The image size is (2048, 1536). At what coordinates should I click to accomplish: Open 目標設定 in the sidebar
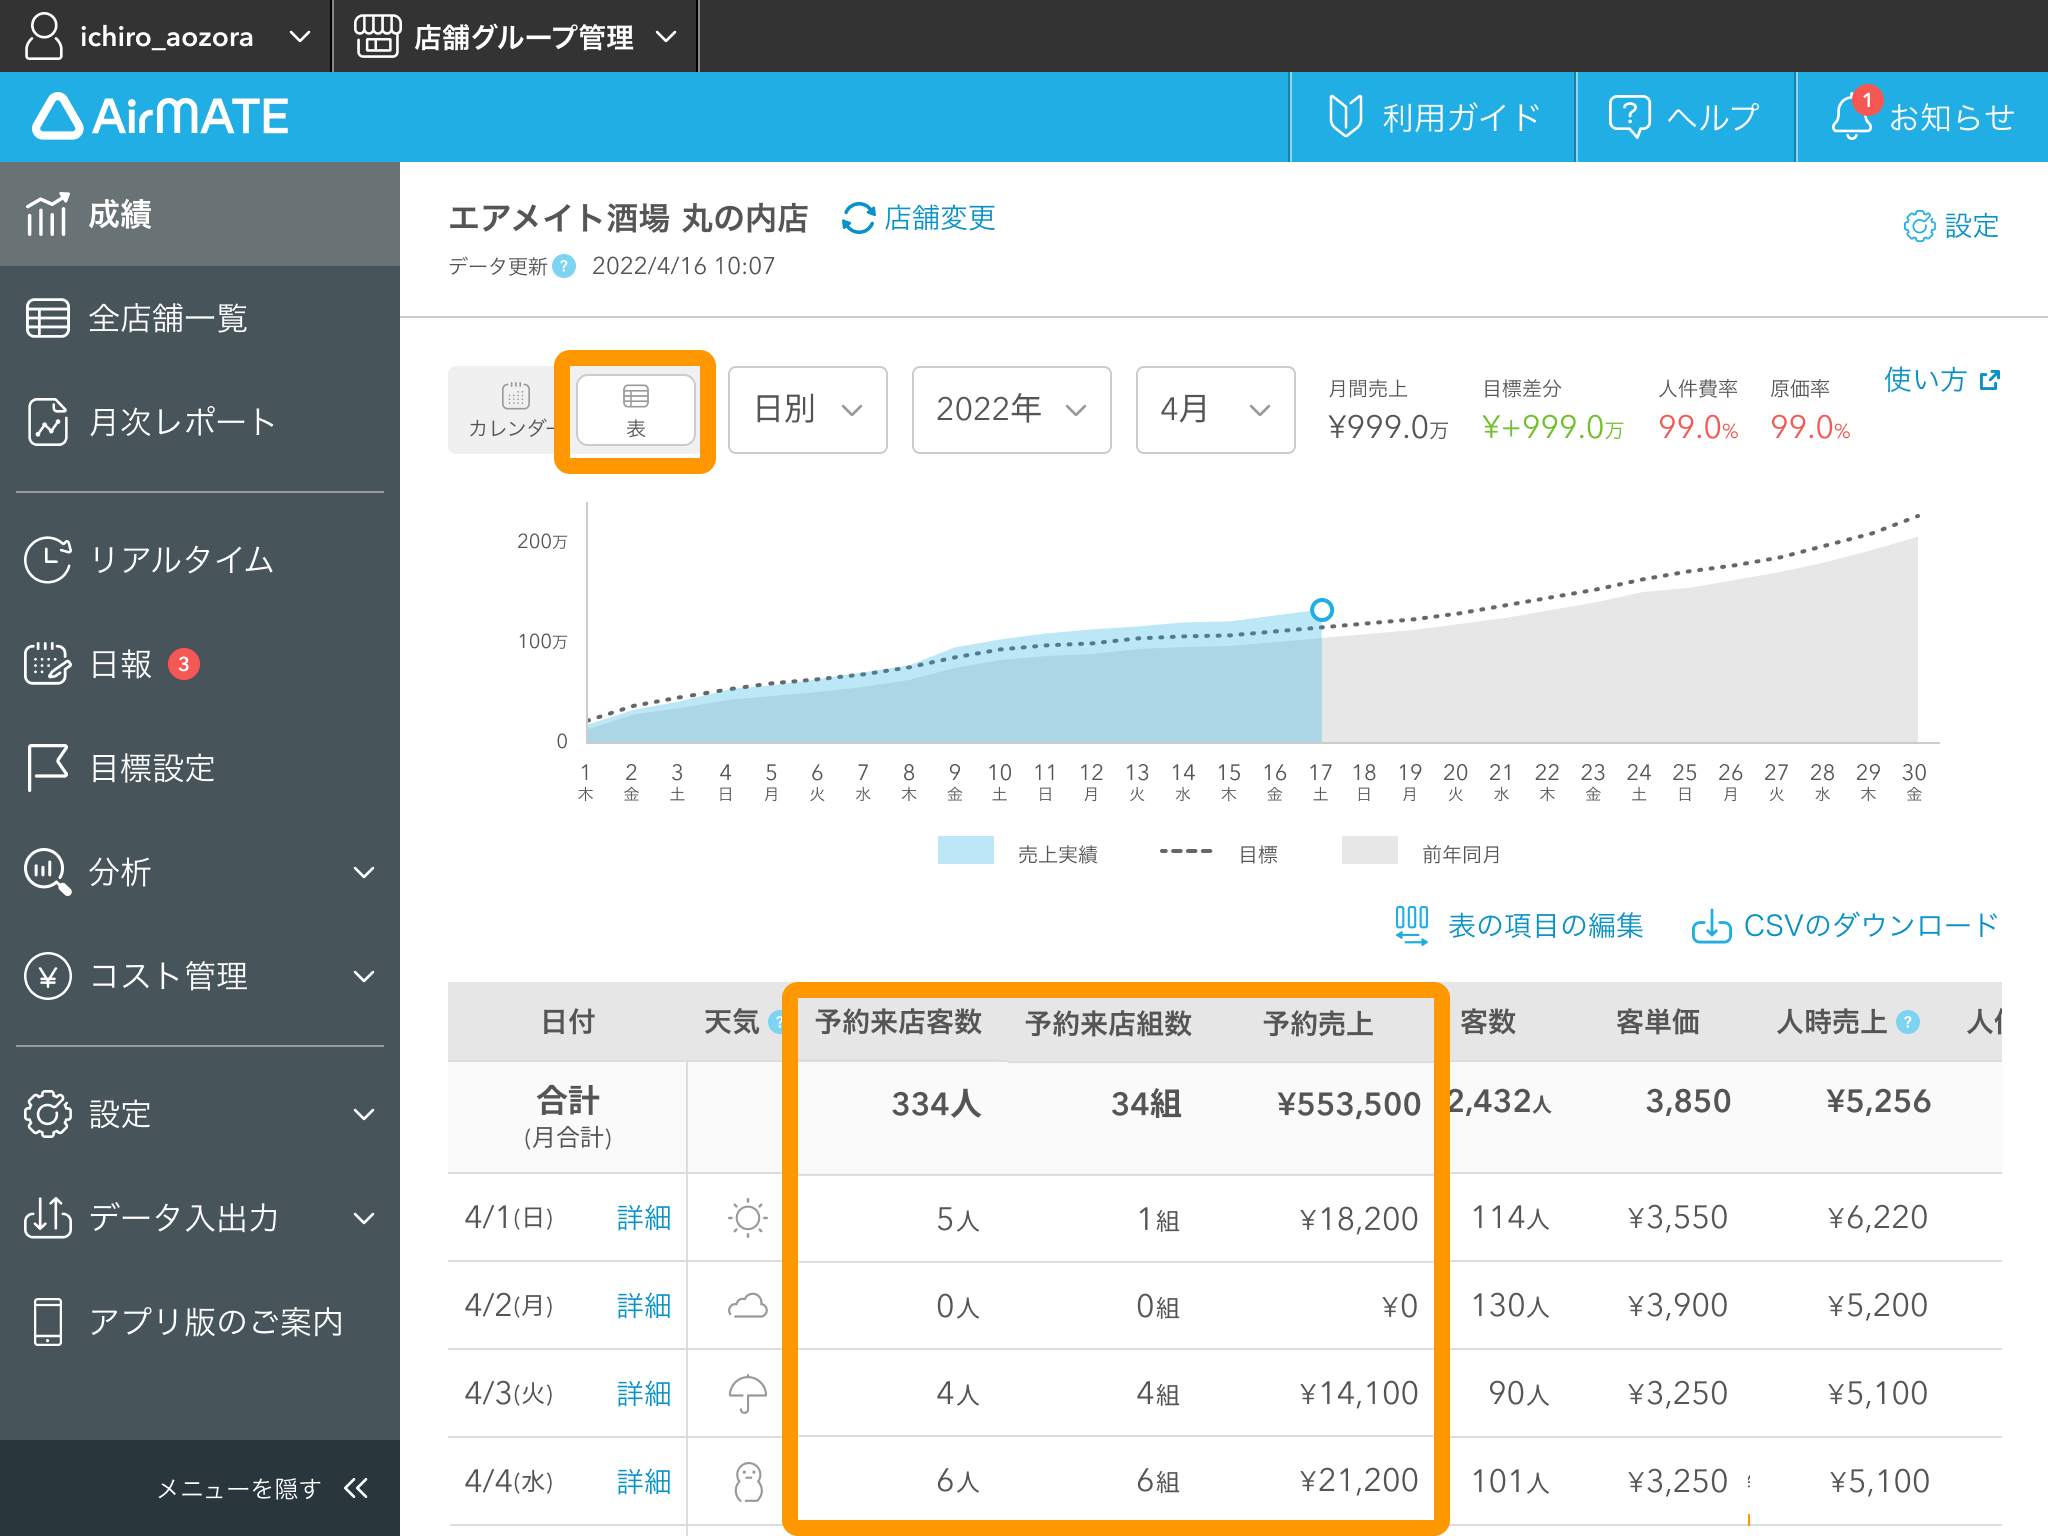[200, 768]
